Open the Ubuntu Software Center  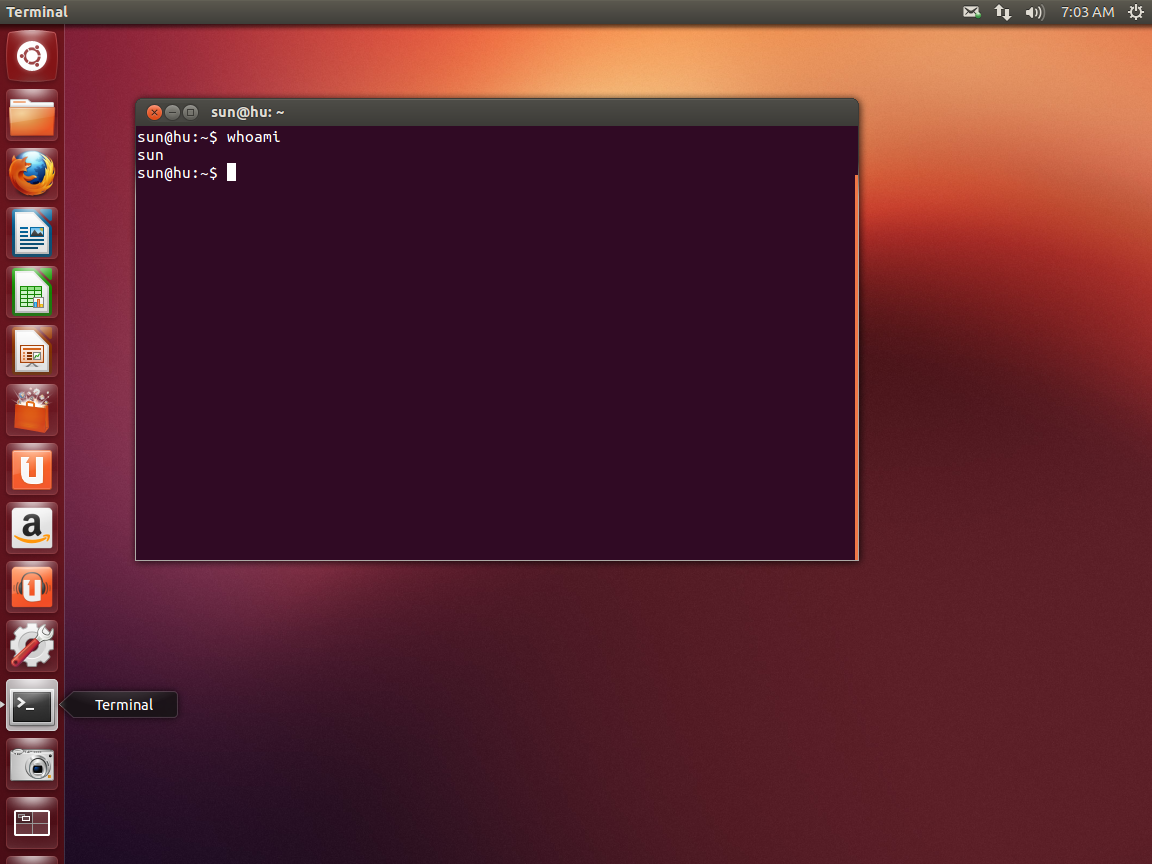(31, 409)
